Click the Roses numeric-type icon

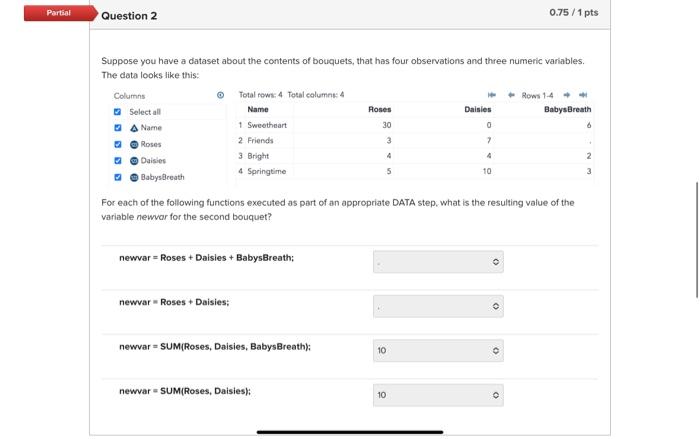tap(134, 145)
